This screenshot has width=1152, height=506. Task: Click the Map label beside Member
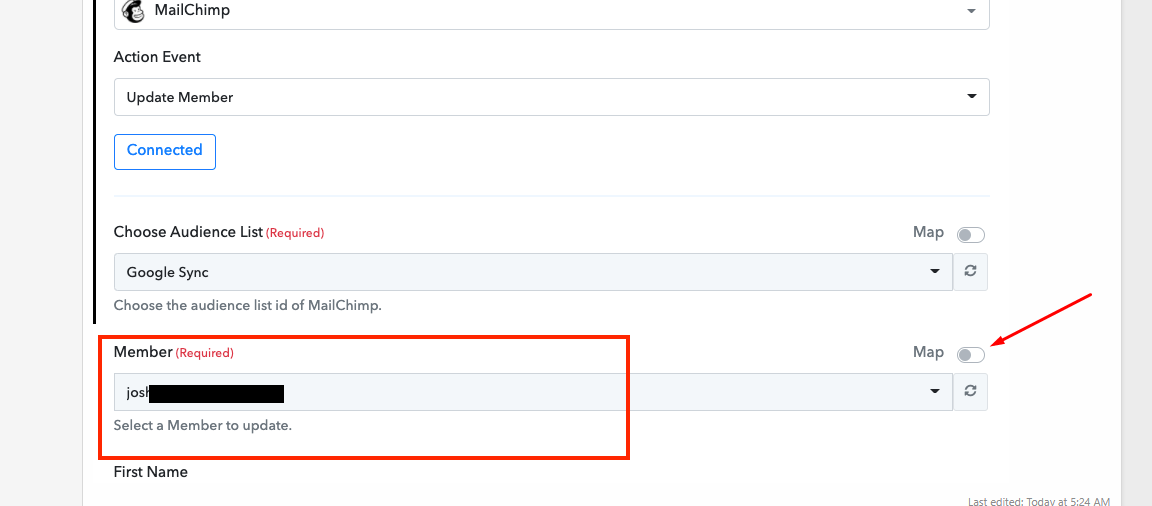tap(928, 352)
